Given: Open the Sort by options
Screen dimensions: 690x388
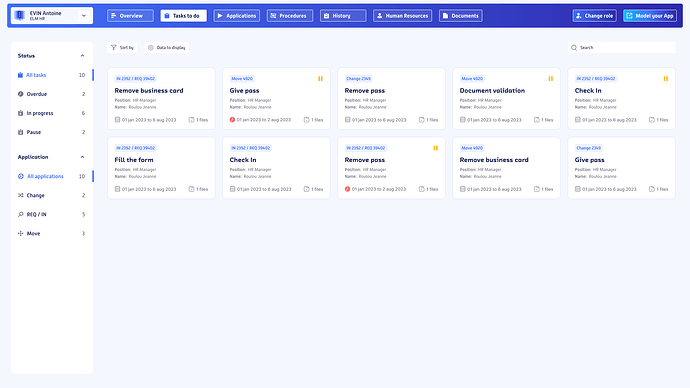Looking at the screenshot, I should click(122, 48).
